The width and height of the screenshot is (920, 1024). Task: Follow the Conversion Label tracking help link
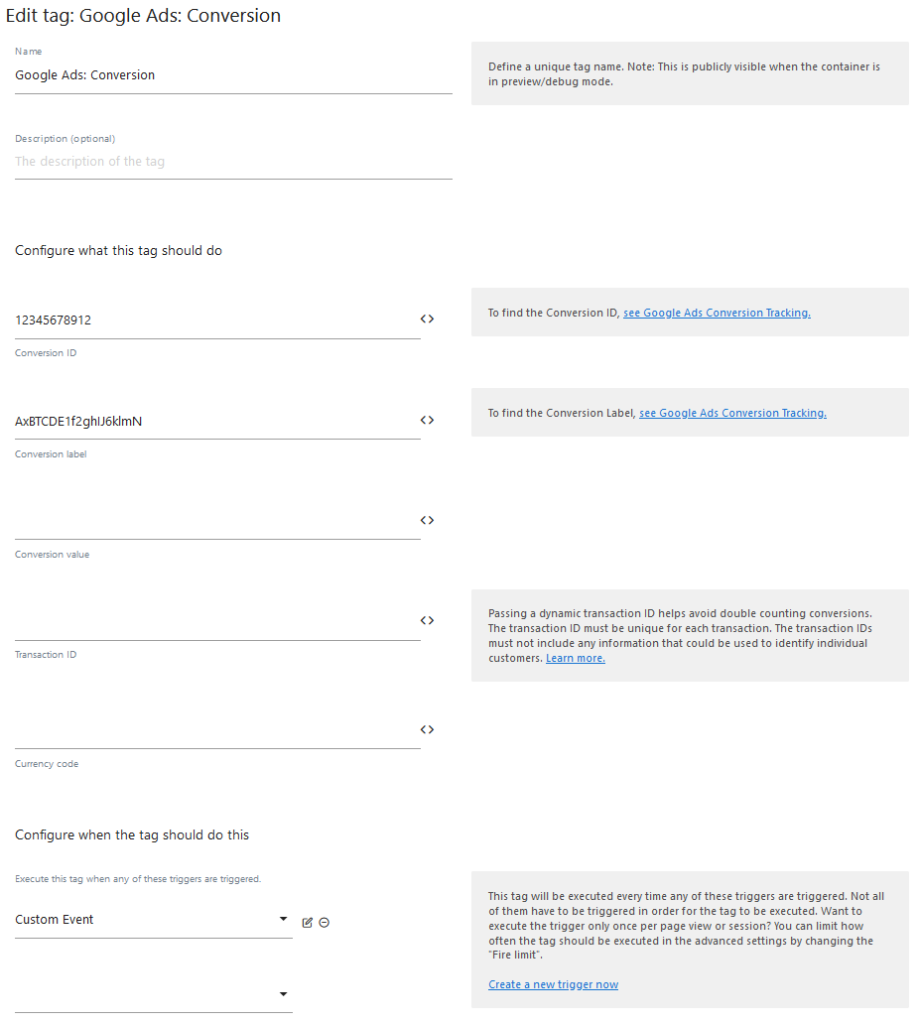pos(732,412)
